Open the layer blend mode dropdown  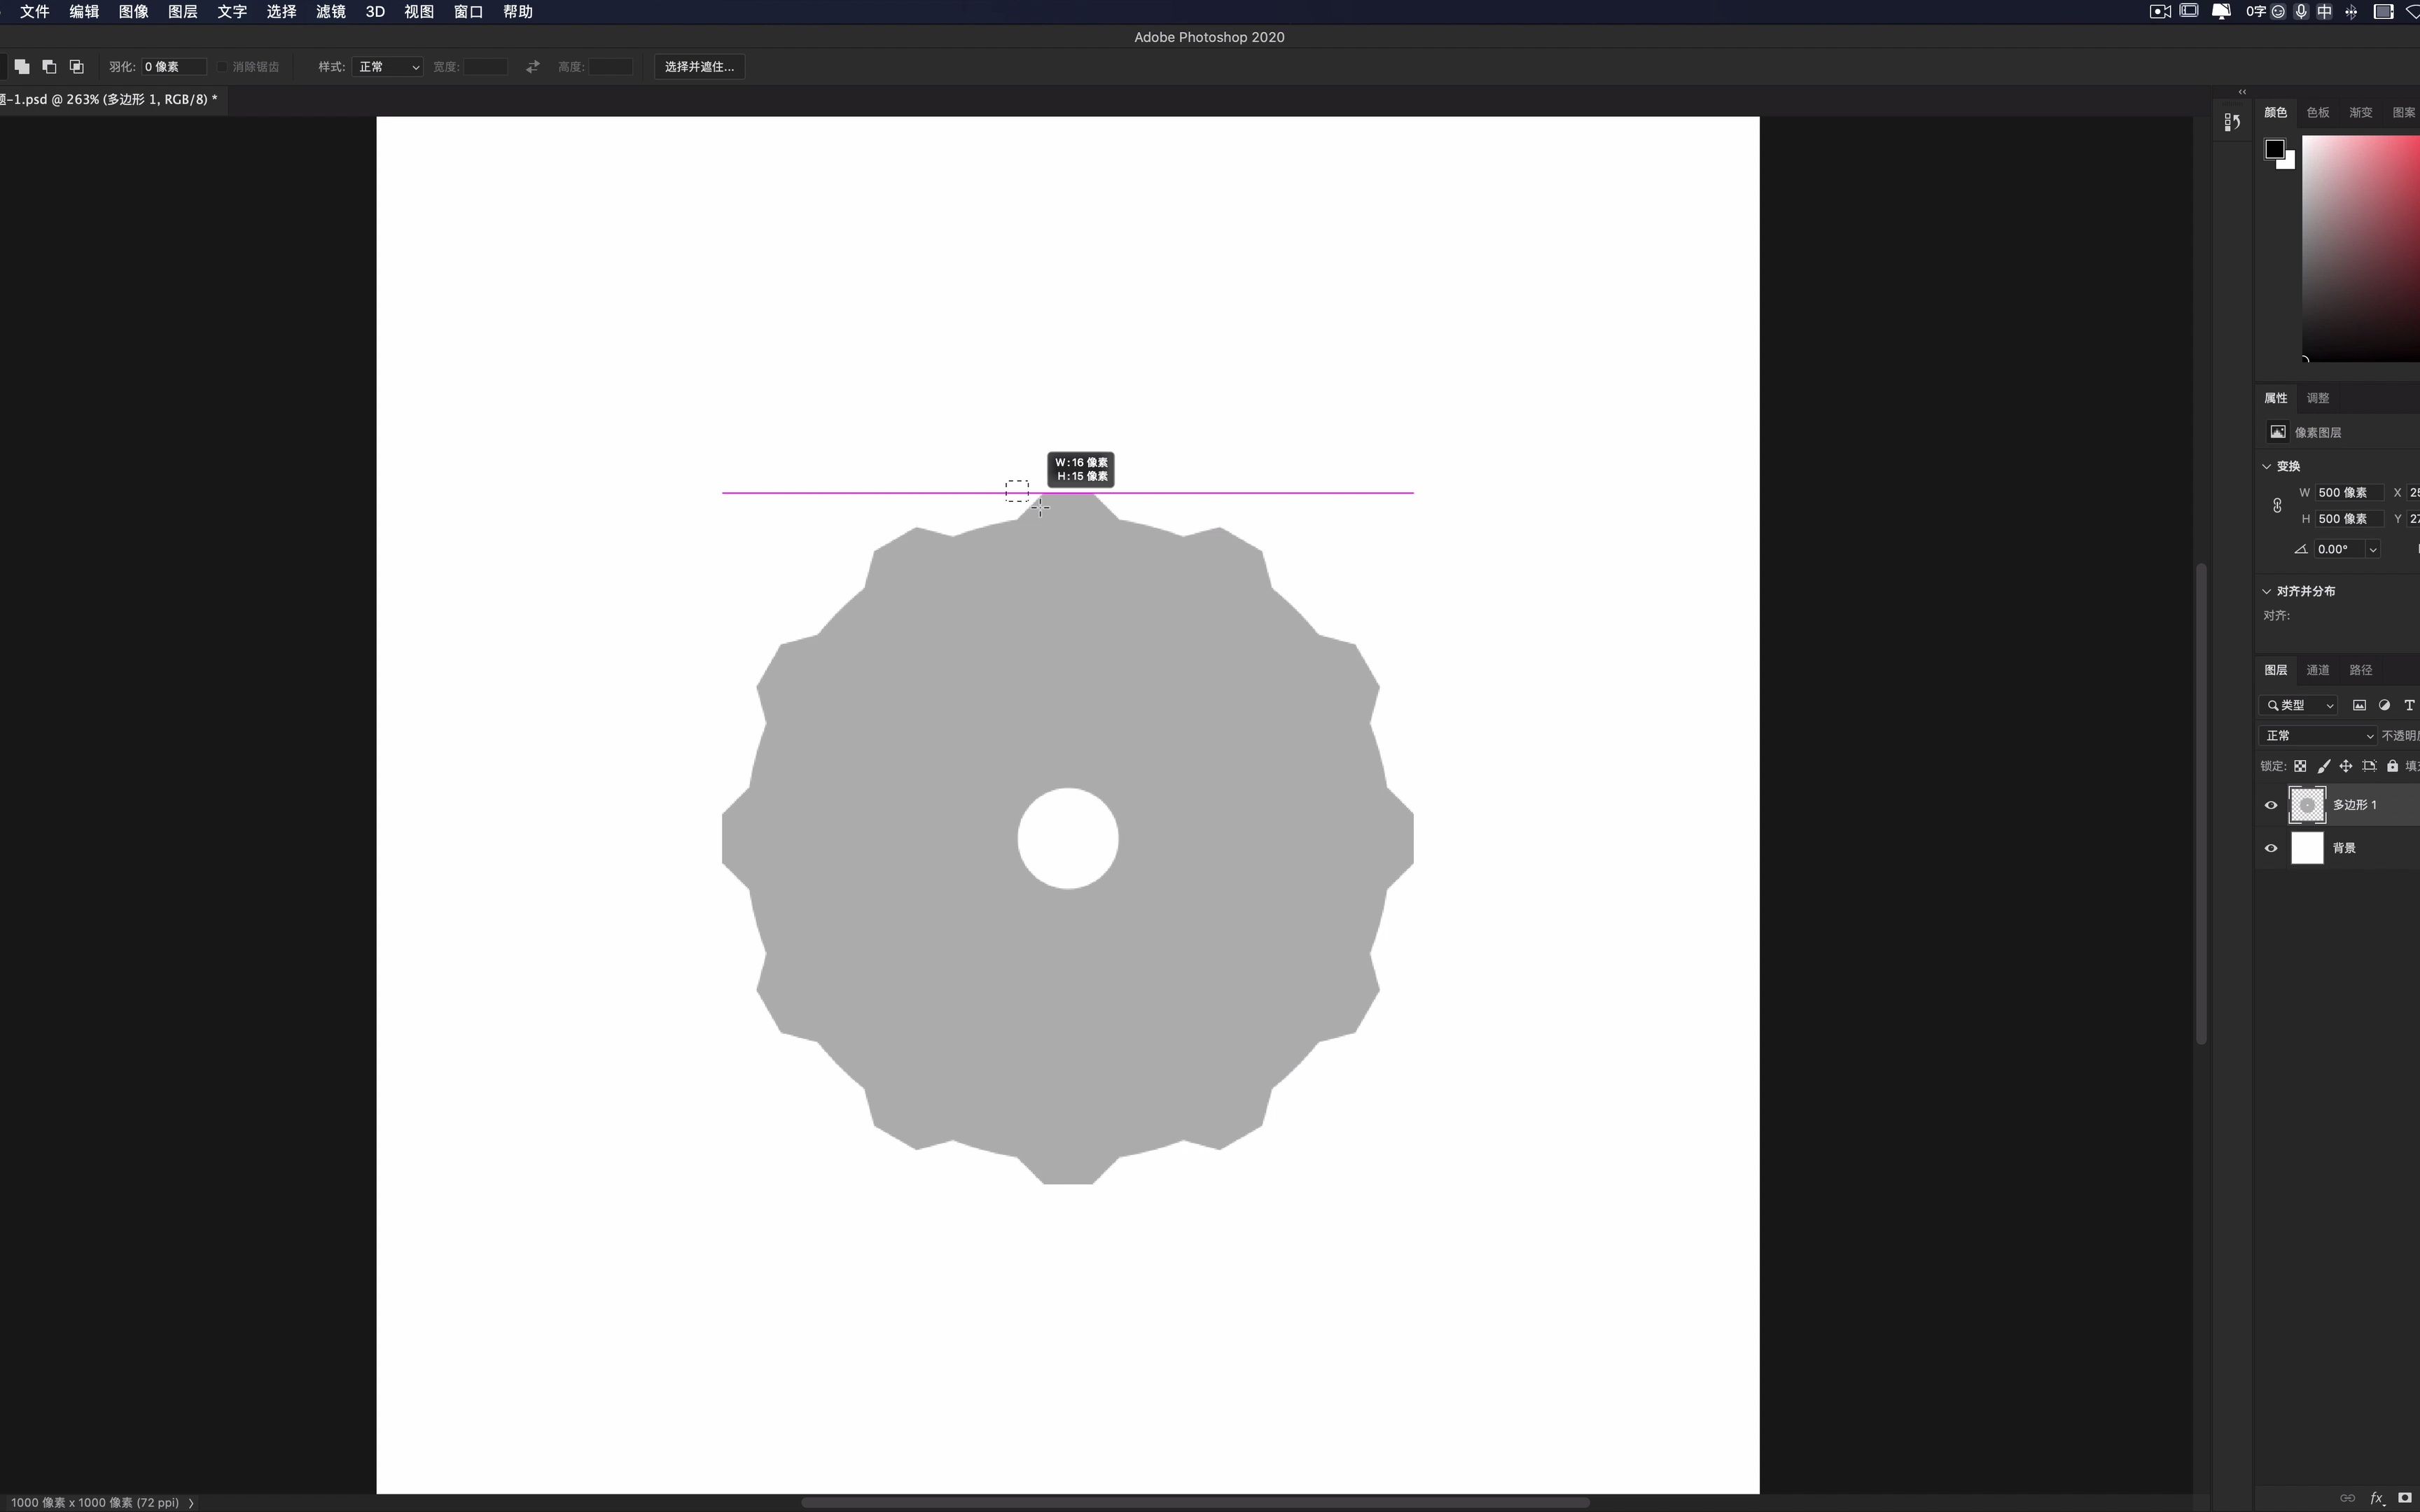(x=2317, y=736)
